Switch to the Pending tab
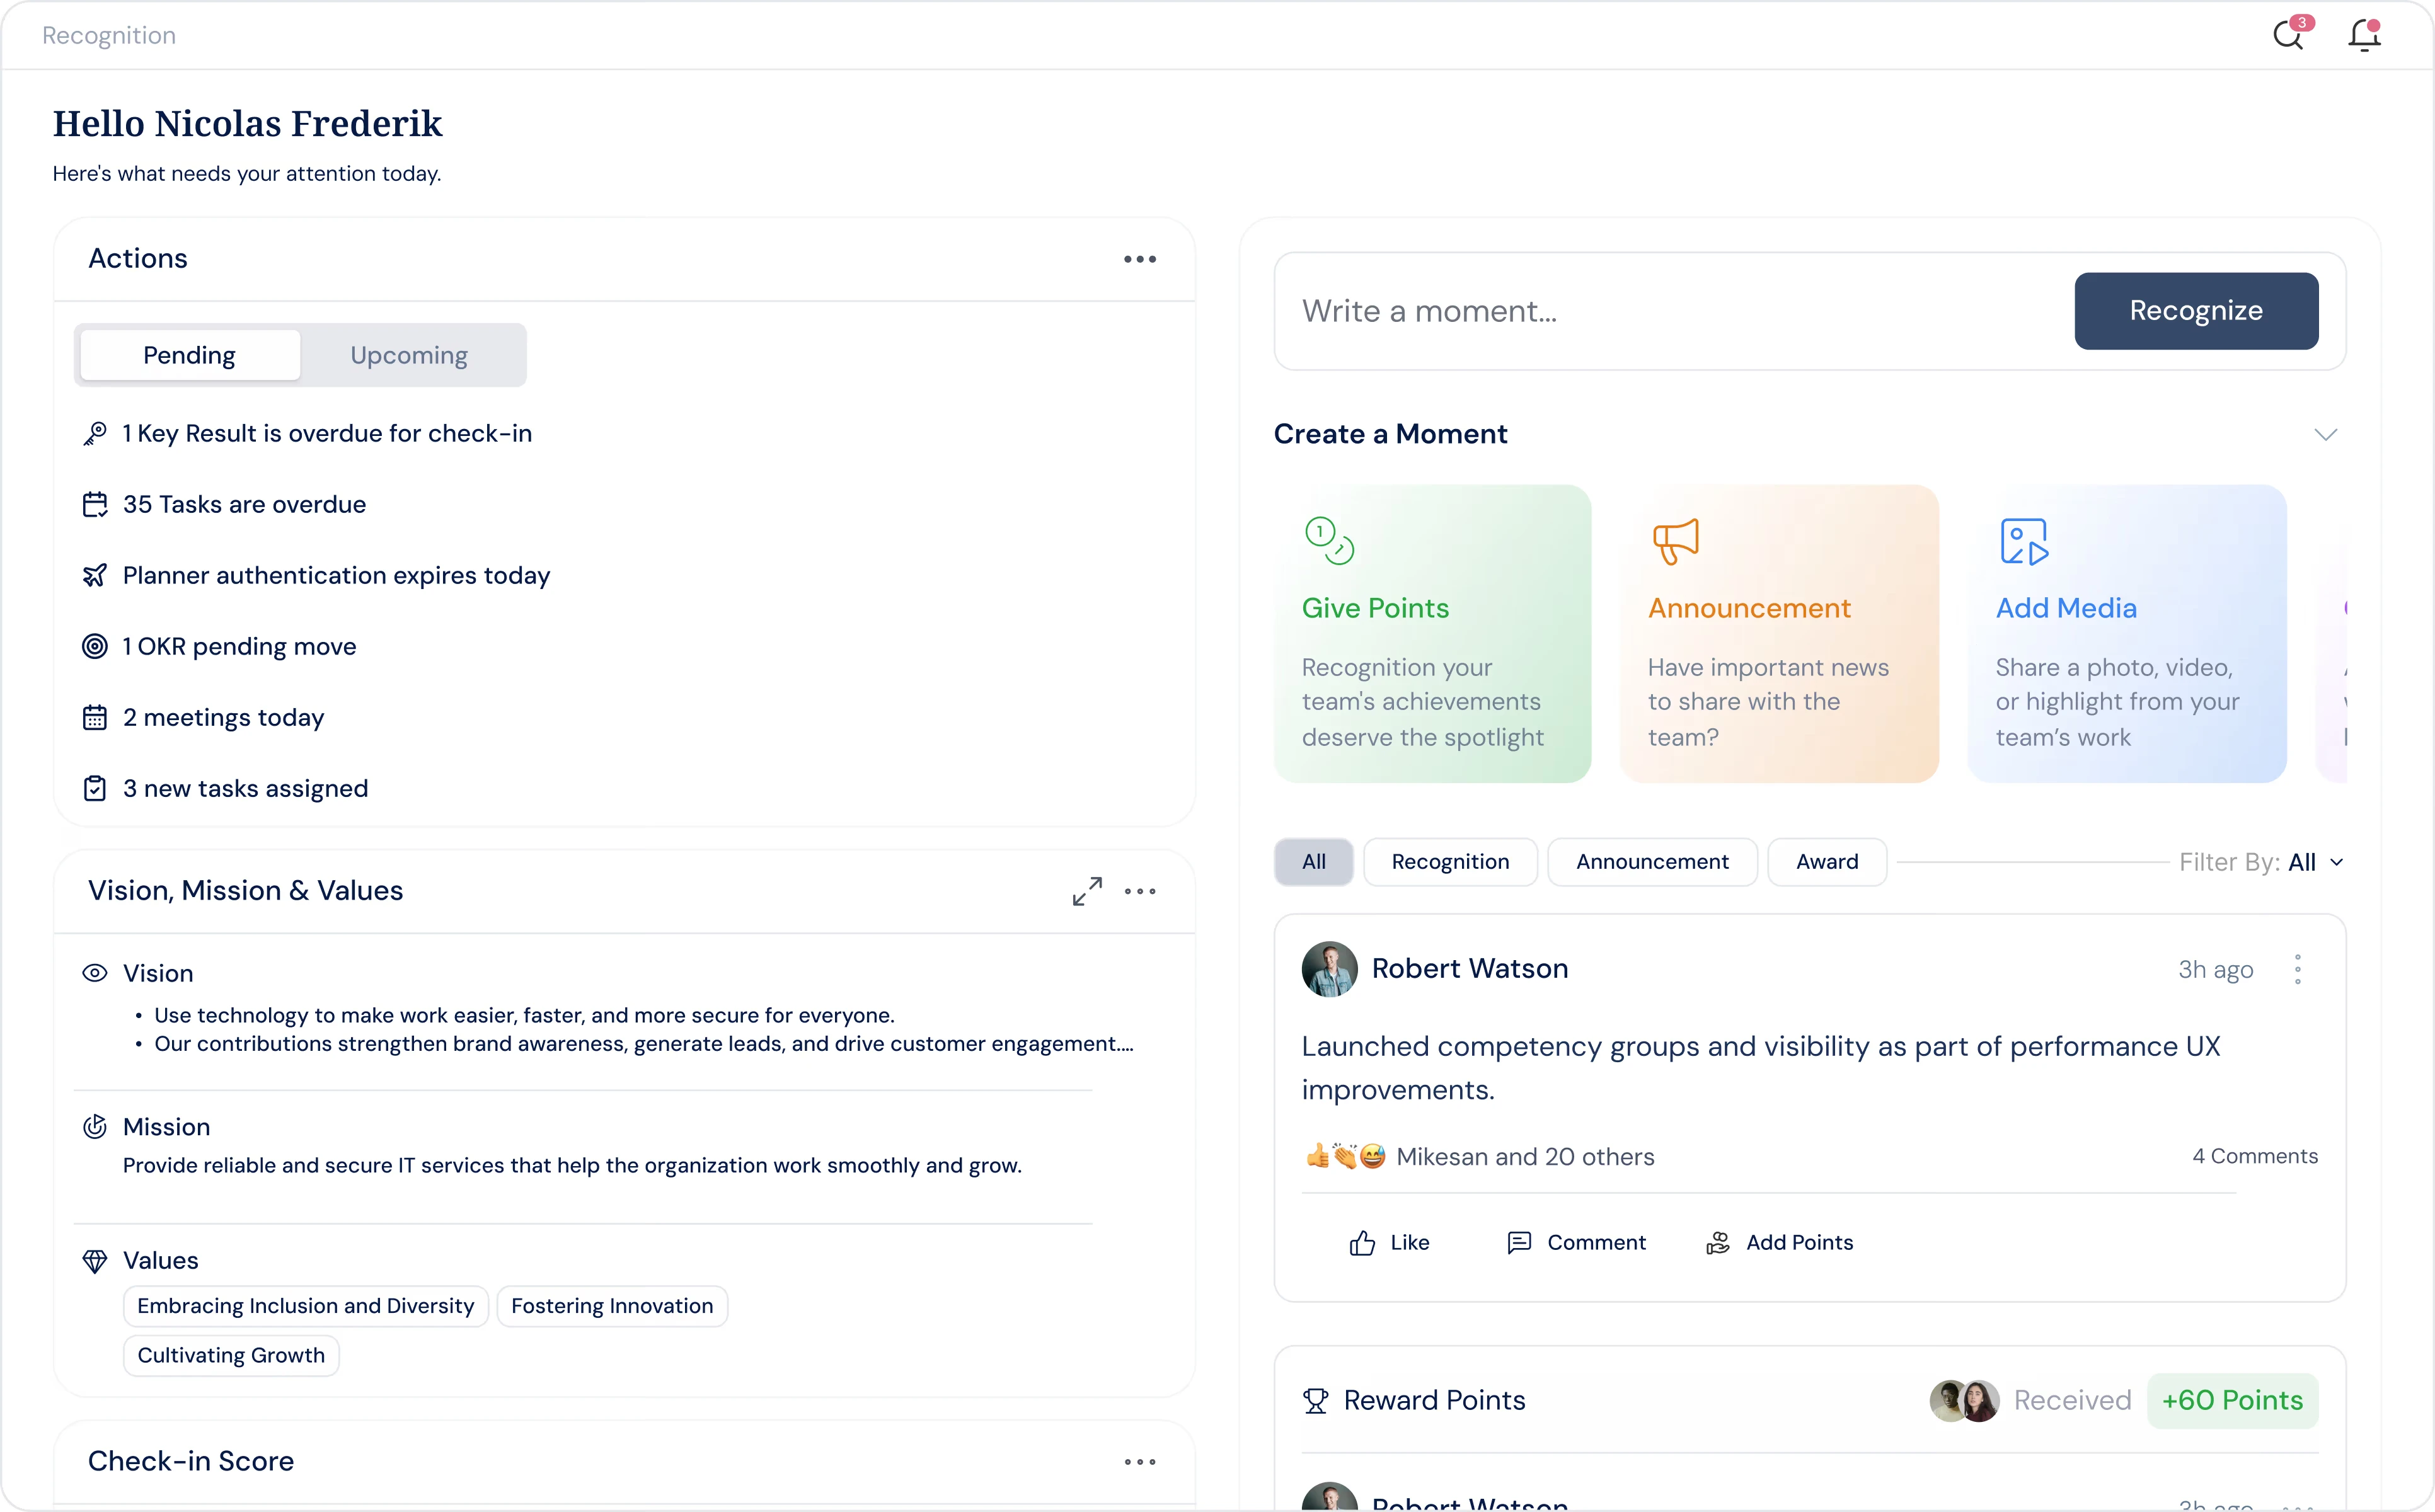The width and height of the screenshot is (2435, 1512). [x=190, y=355]
